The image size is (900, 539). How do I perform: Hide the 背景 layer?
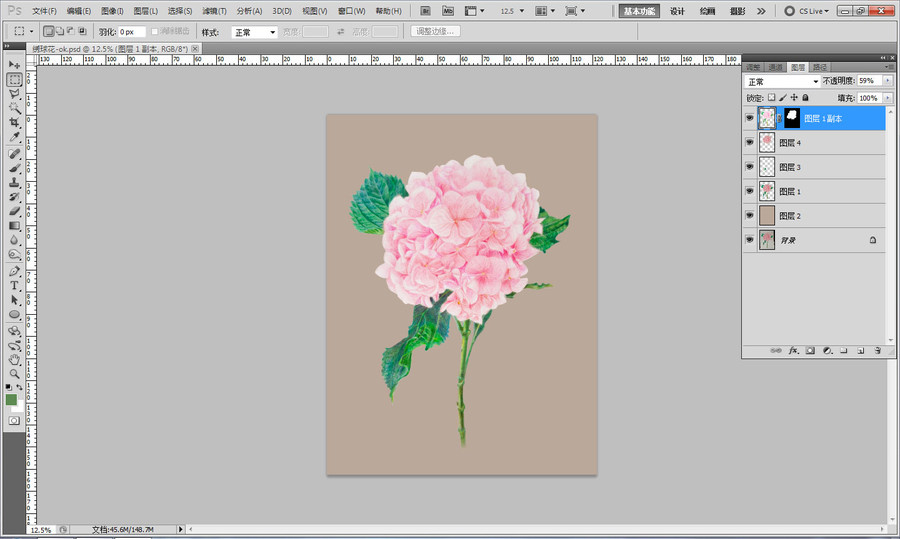pos(750,240)
